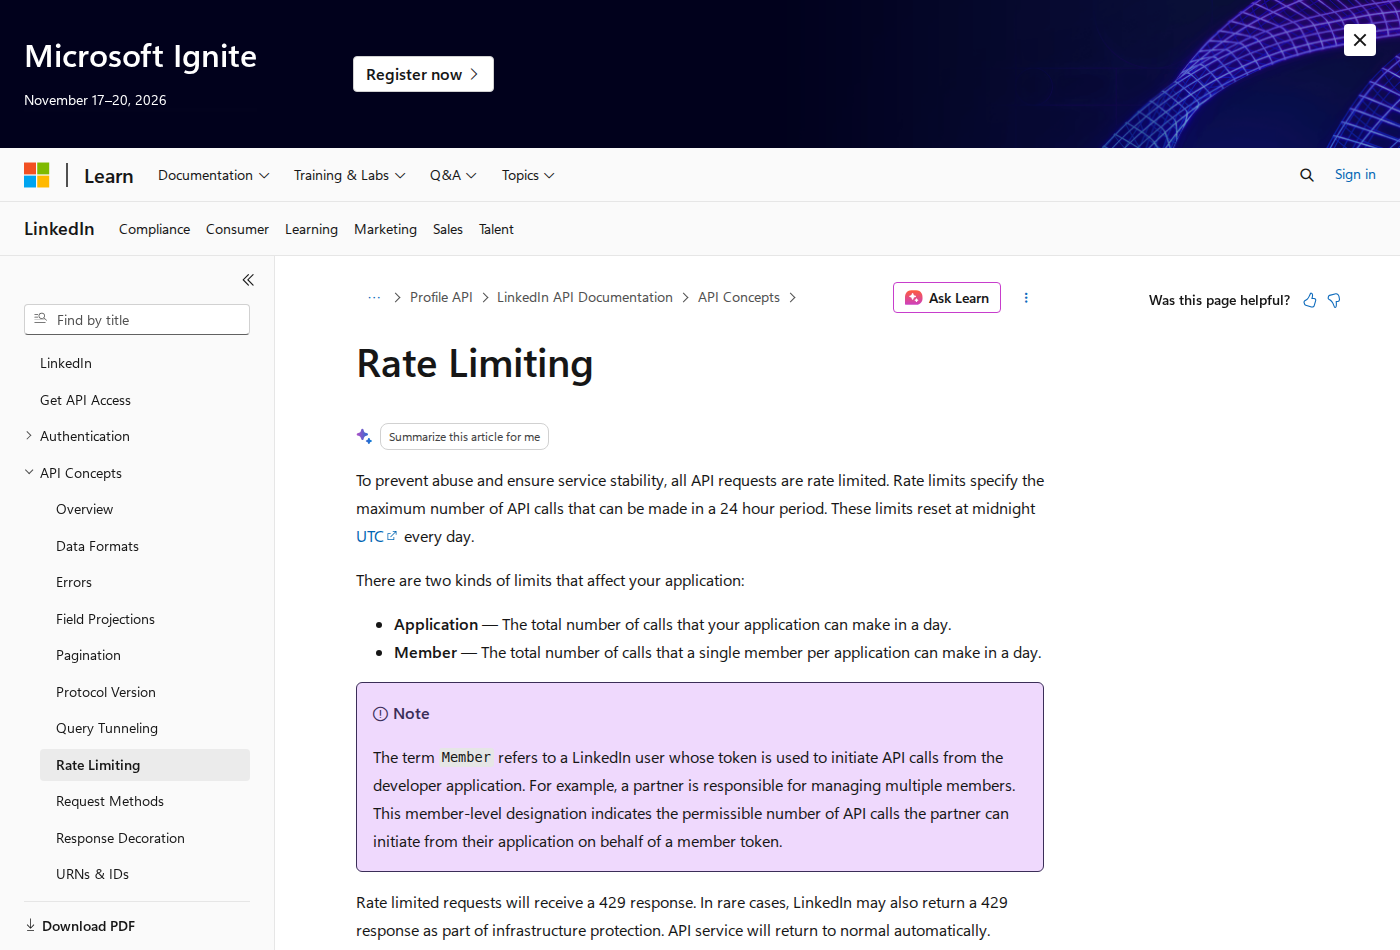Image resolution: width=1400 pixels, height=950 pixels.
Task: Click the Download PDF link
Action: [80, 926]
